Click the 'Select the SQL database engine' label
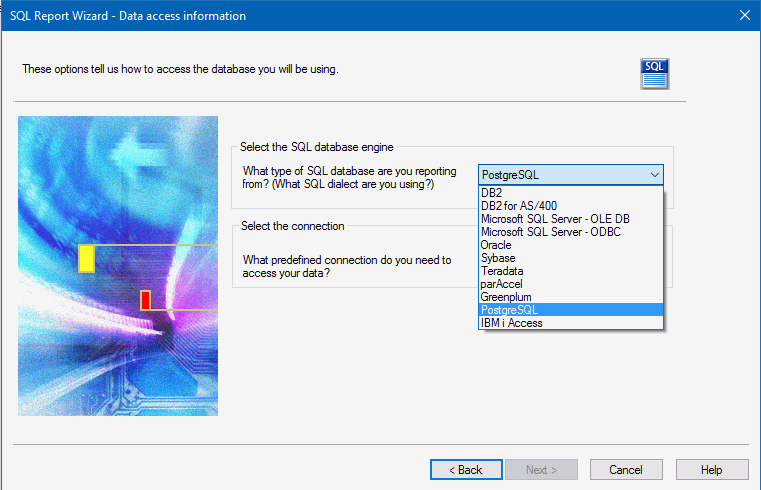This screenshot has height=490, width=761. coord(316,147)
